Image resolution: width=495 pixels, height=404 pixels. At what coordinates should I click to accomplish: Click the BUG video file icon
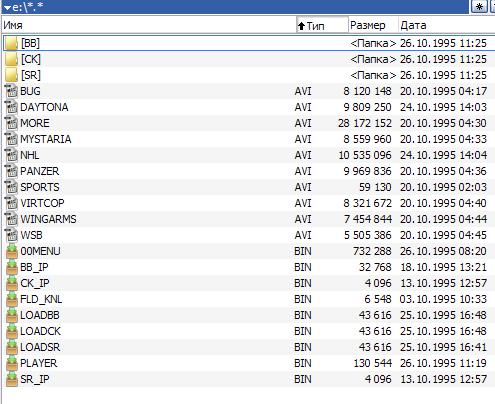[11, 91]
